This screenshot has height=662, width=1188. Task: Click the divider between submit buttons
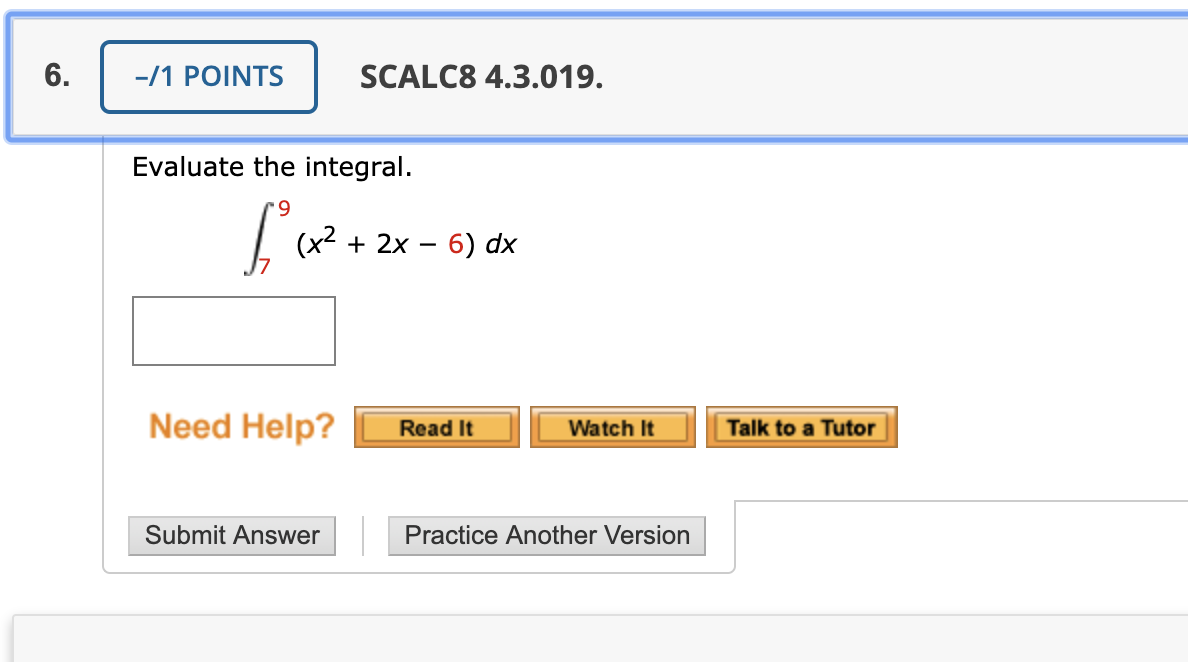pyautogui.click(x=362, y=535)
